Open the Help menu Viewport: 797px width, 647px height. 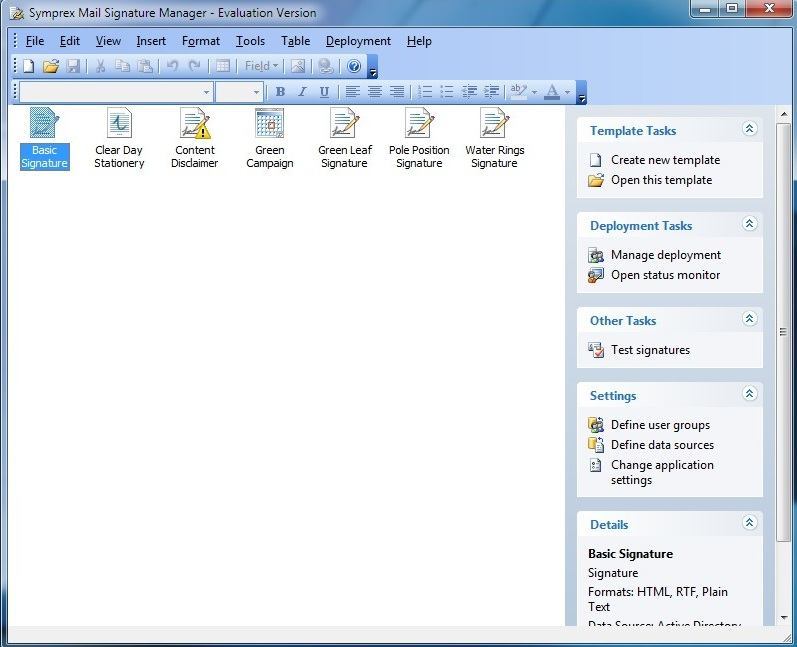(419, 41)
